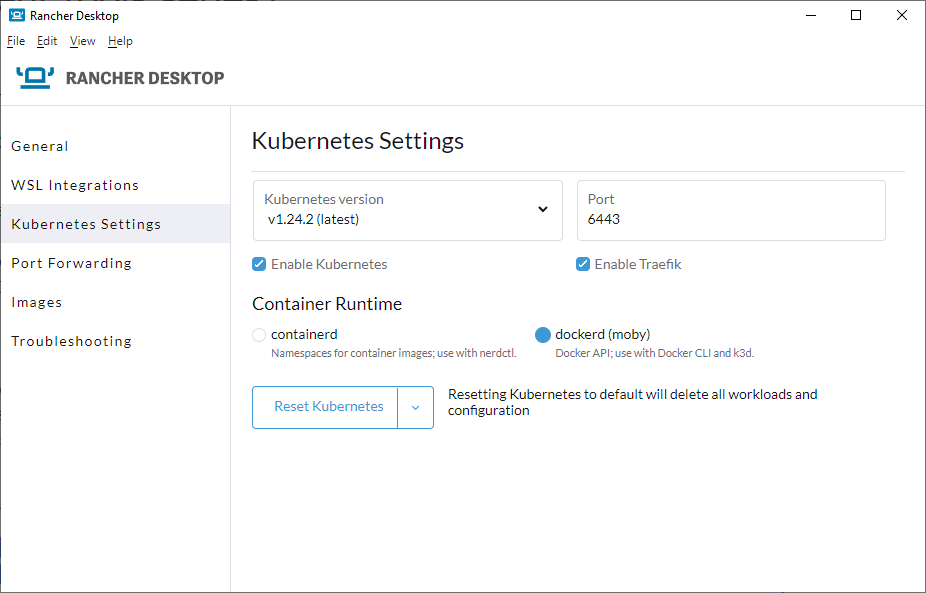Click the reset warning message text

tap(632, 402)
